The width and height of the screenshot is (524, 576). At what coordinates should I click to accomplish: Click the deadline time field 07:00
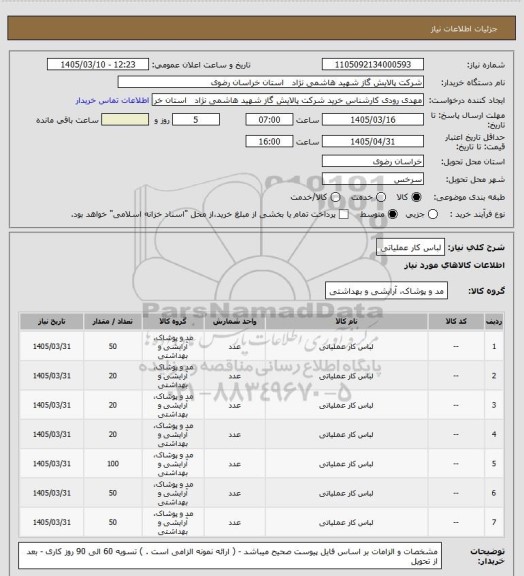coord(269,120)
